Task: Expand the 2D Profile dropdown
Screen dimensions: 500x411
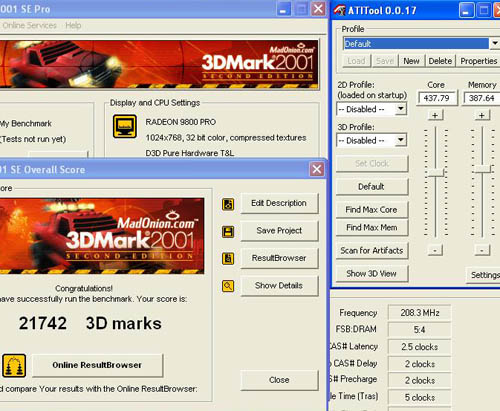Action: tap(401, 109)
